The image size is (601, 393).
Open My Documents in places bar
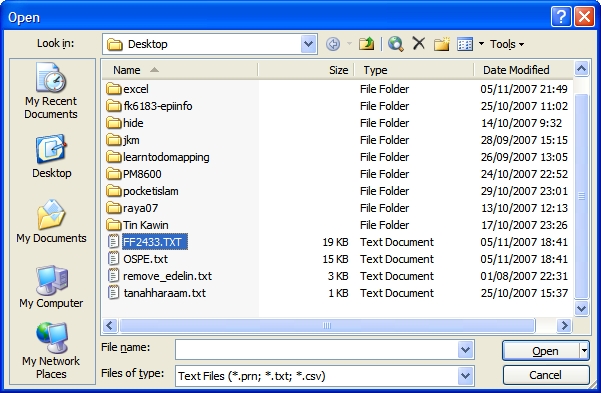51,221
